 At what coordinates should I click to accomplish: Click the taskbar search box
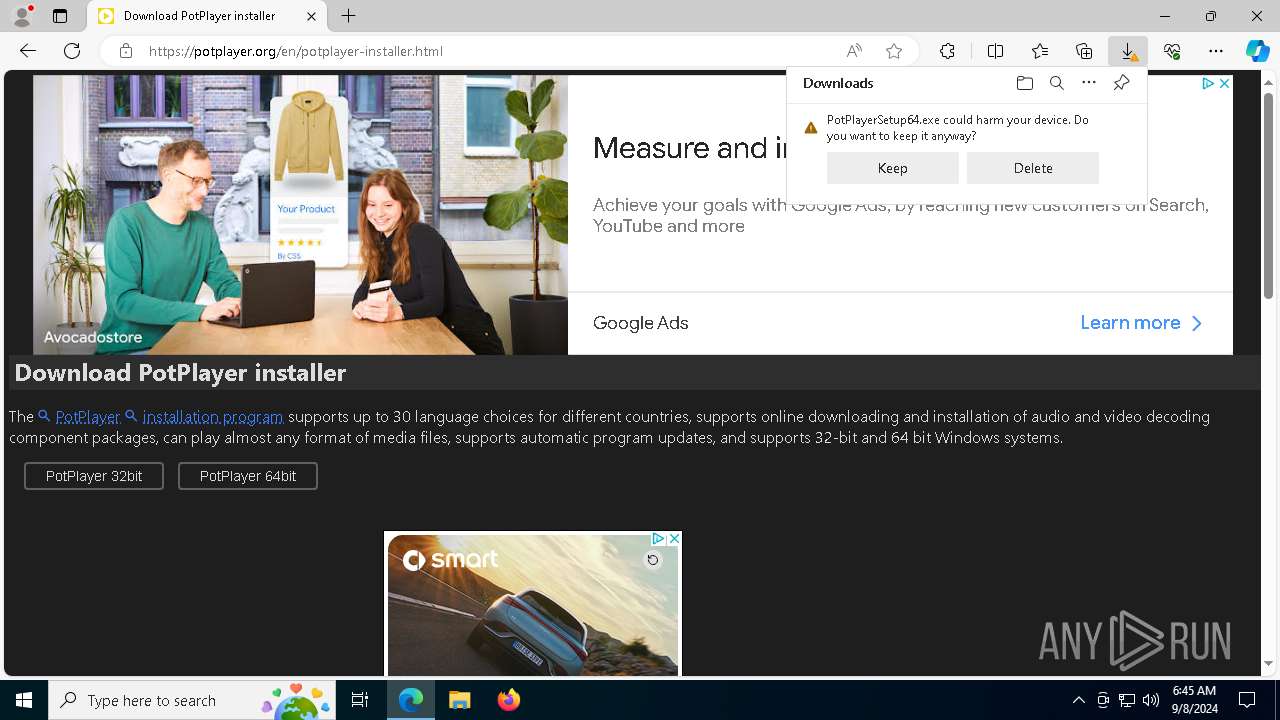pyautogui.click(x=192, y=700)
